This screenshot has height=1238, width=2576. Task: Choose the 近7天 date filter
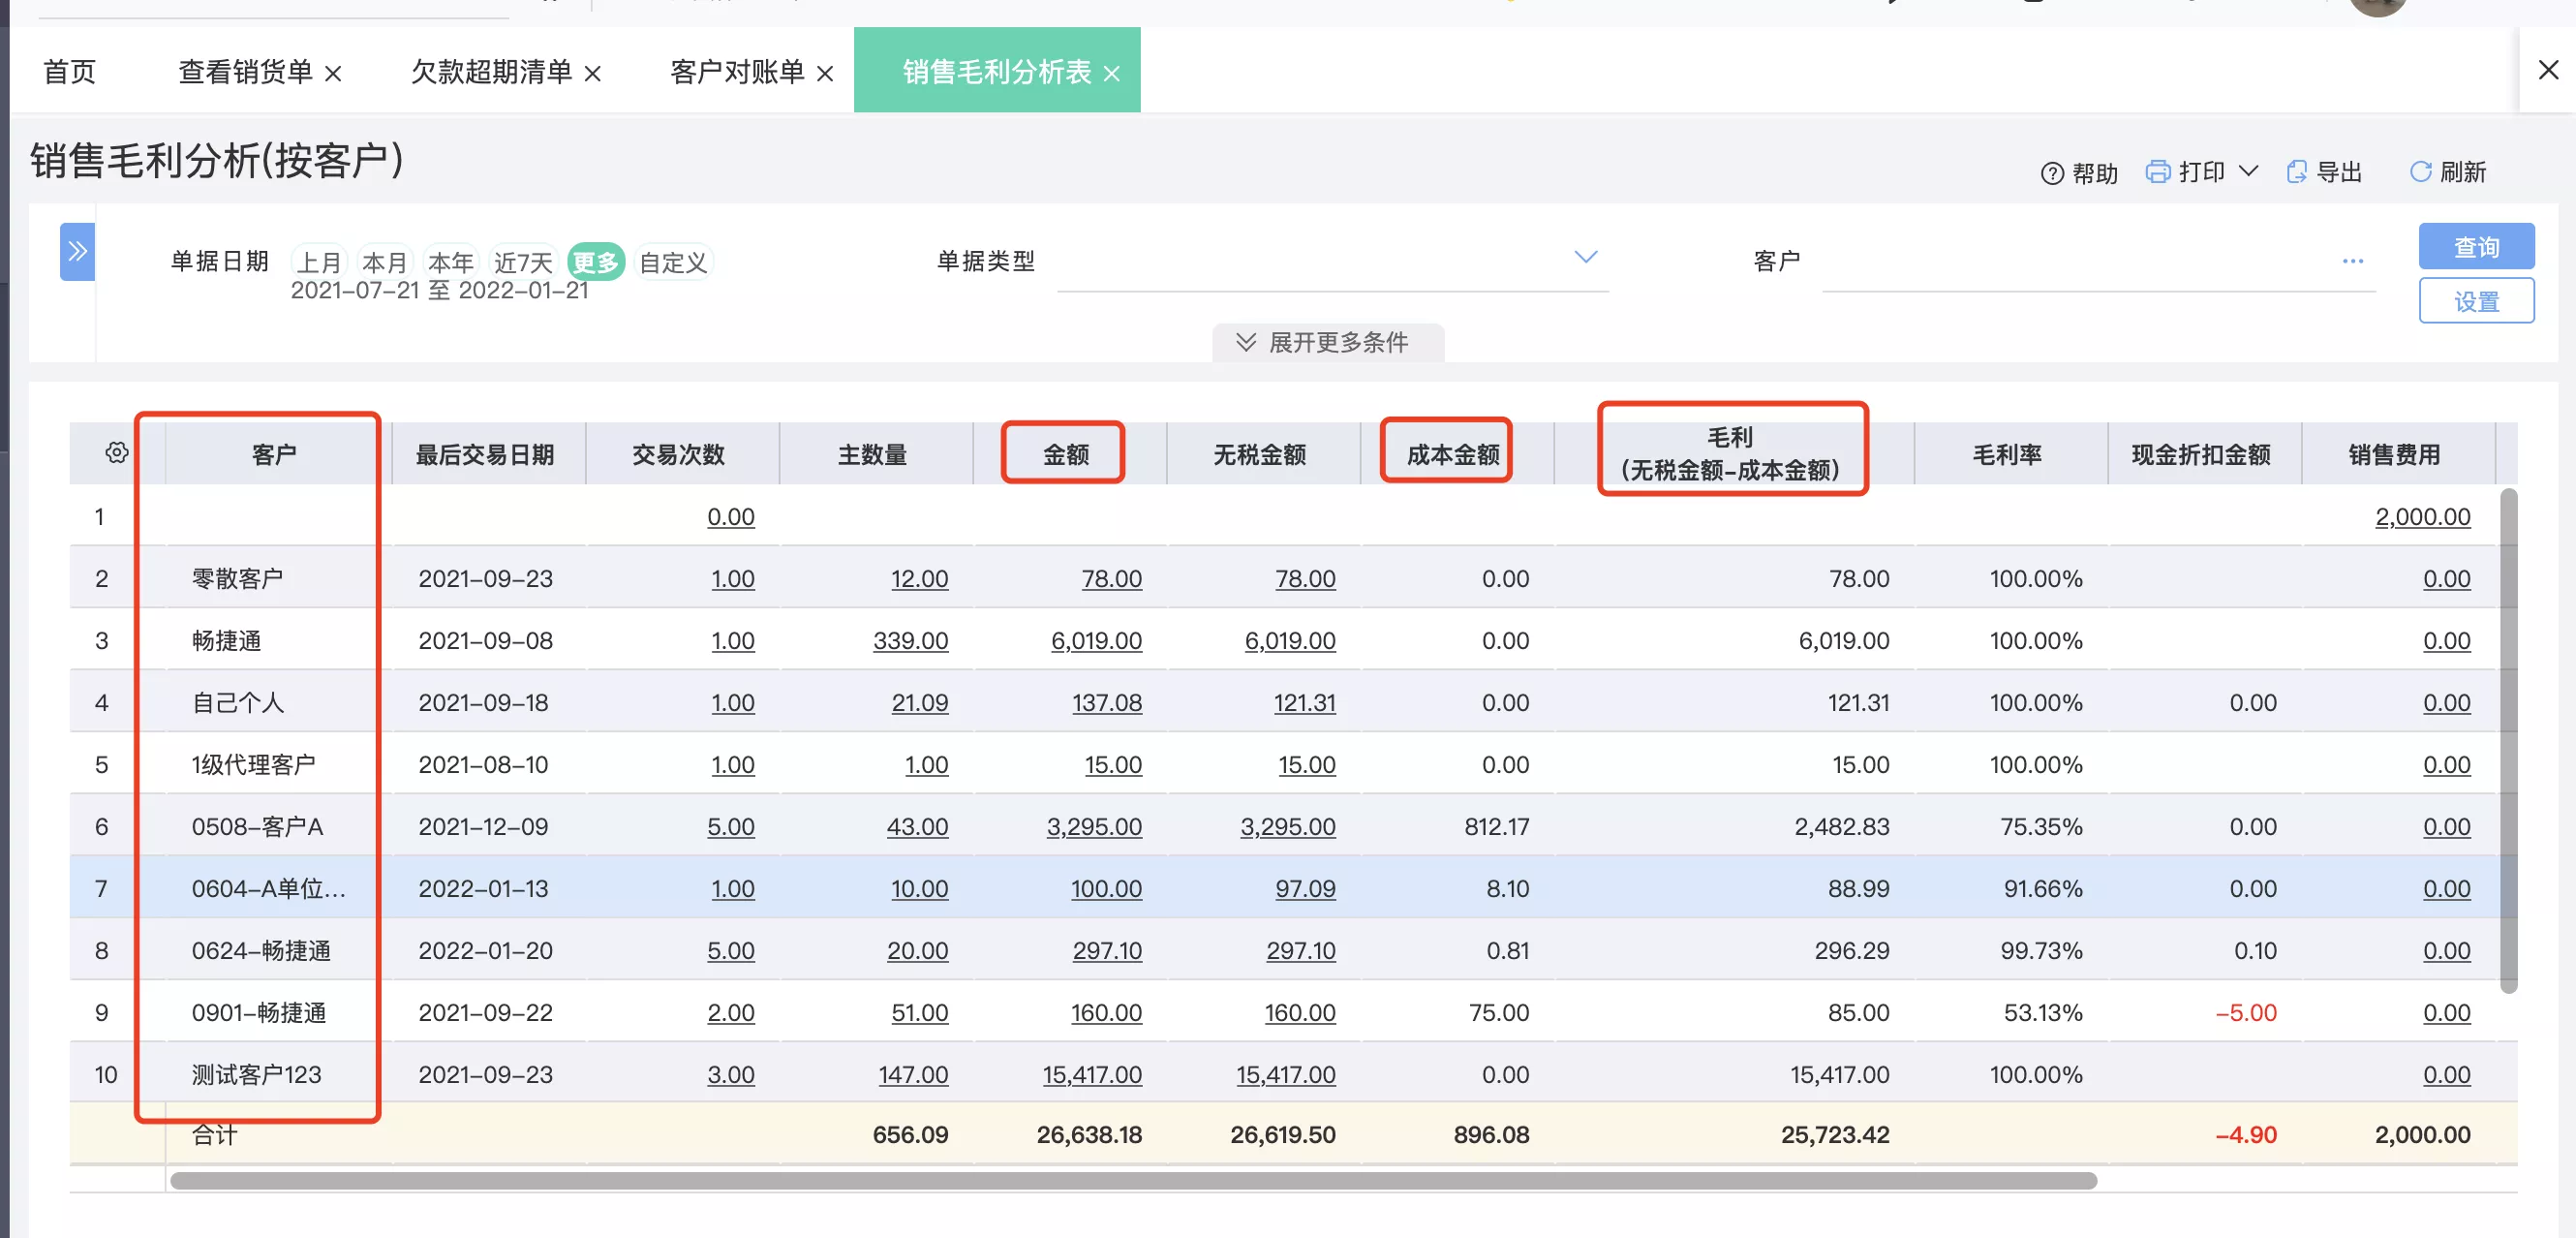[x=523, y=262]
